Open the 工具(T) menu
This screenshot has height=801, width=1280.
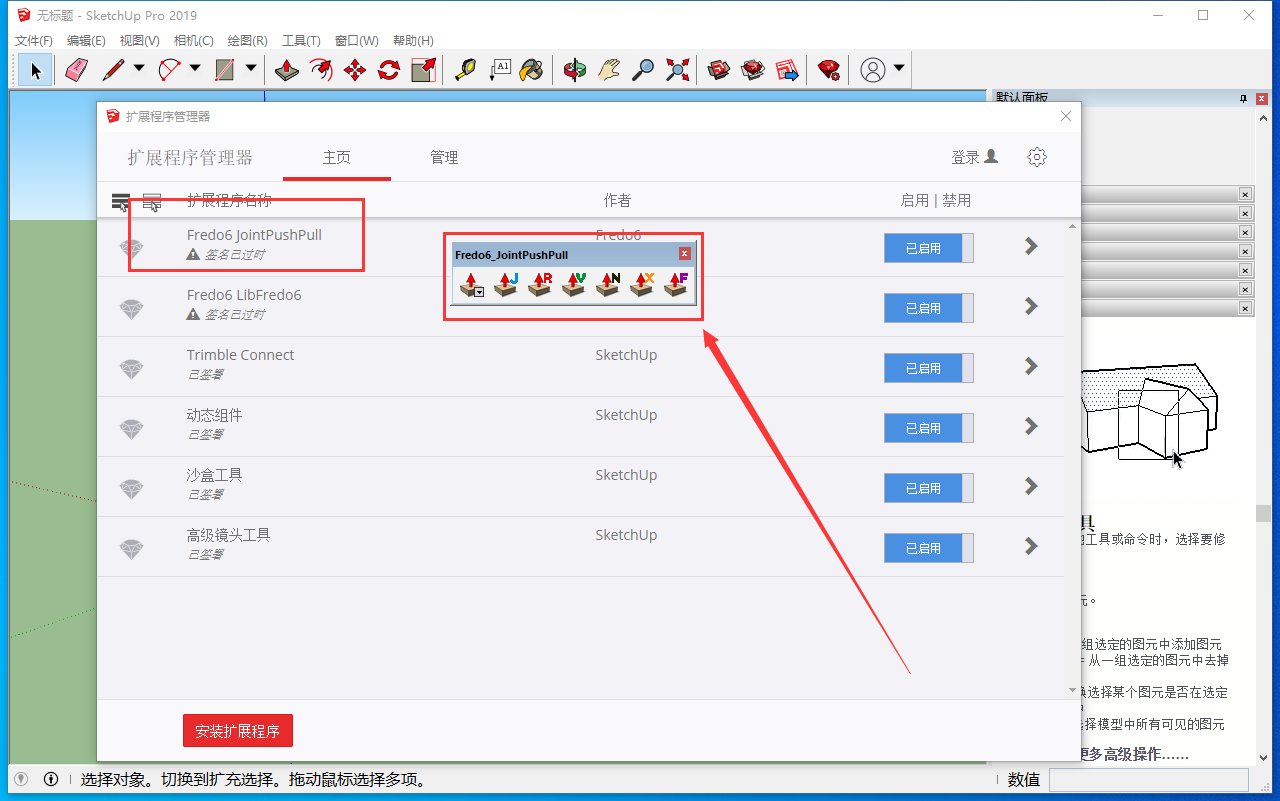point(301,41)
